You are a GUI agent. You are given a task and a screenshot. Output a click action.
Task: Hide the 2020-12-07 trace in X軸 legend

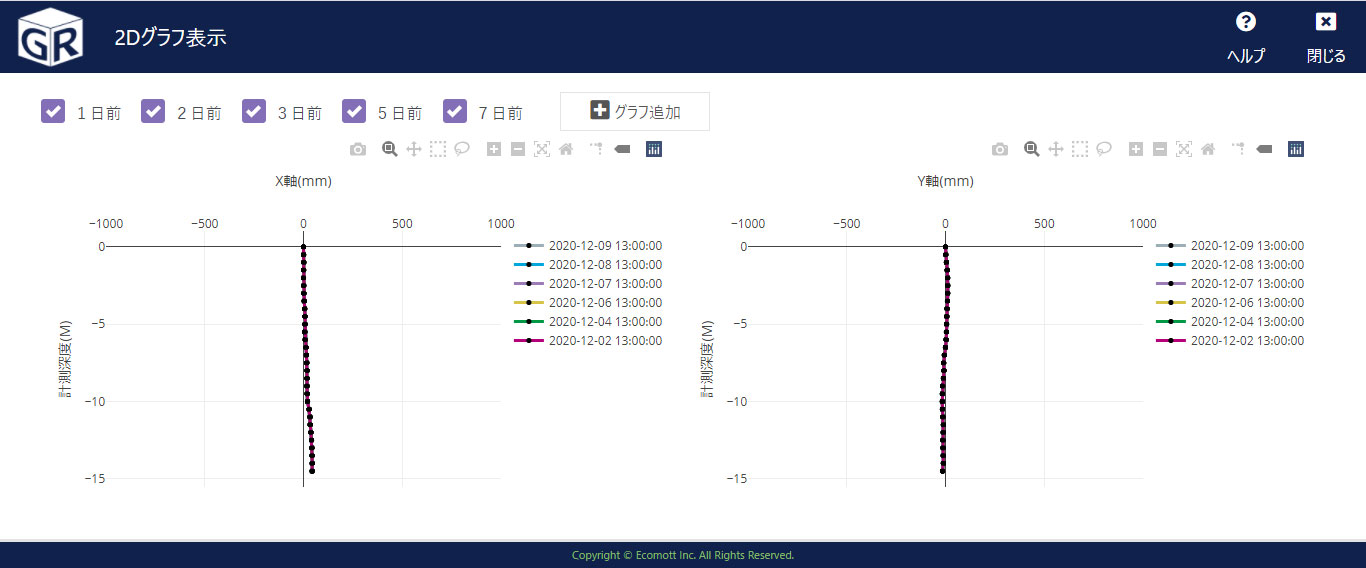(x=588, y=284)
